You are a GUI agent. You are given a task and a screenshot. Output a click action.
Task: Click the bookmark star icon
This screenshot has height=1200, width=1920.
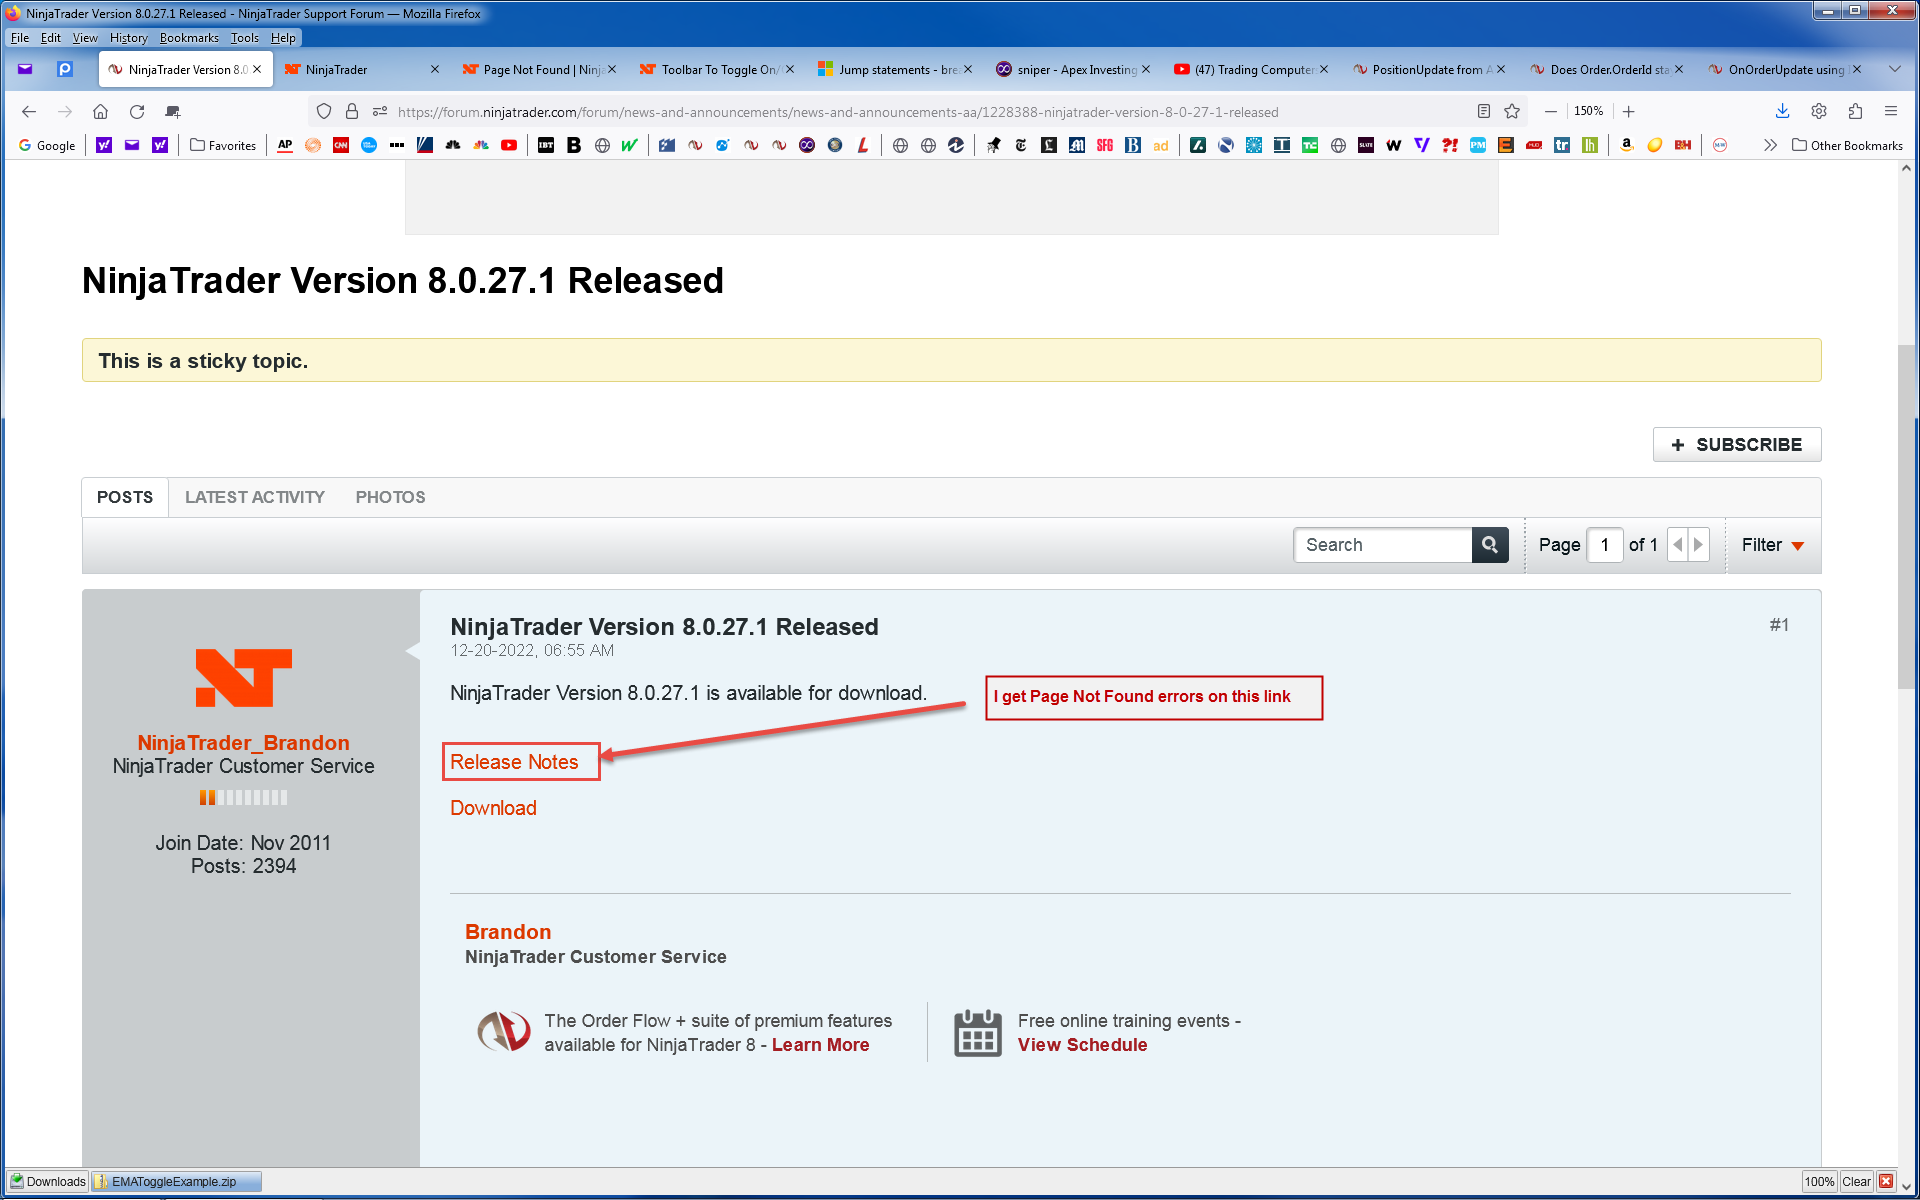click(x=1512, y=111)
